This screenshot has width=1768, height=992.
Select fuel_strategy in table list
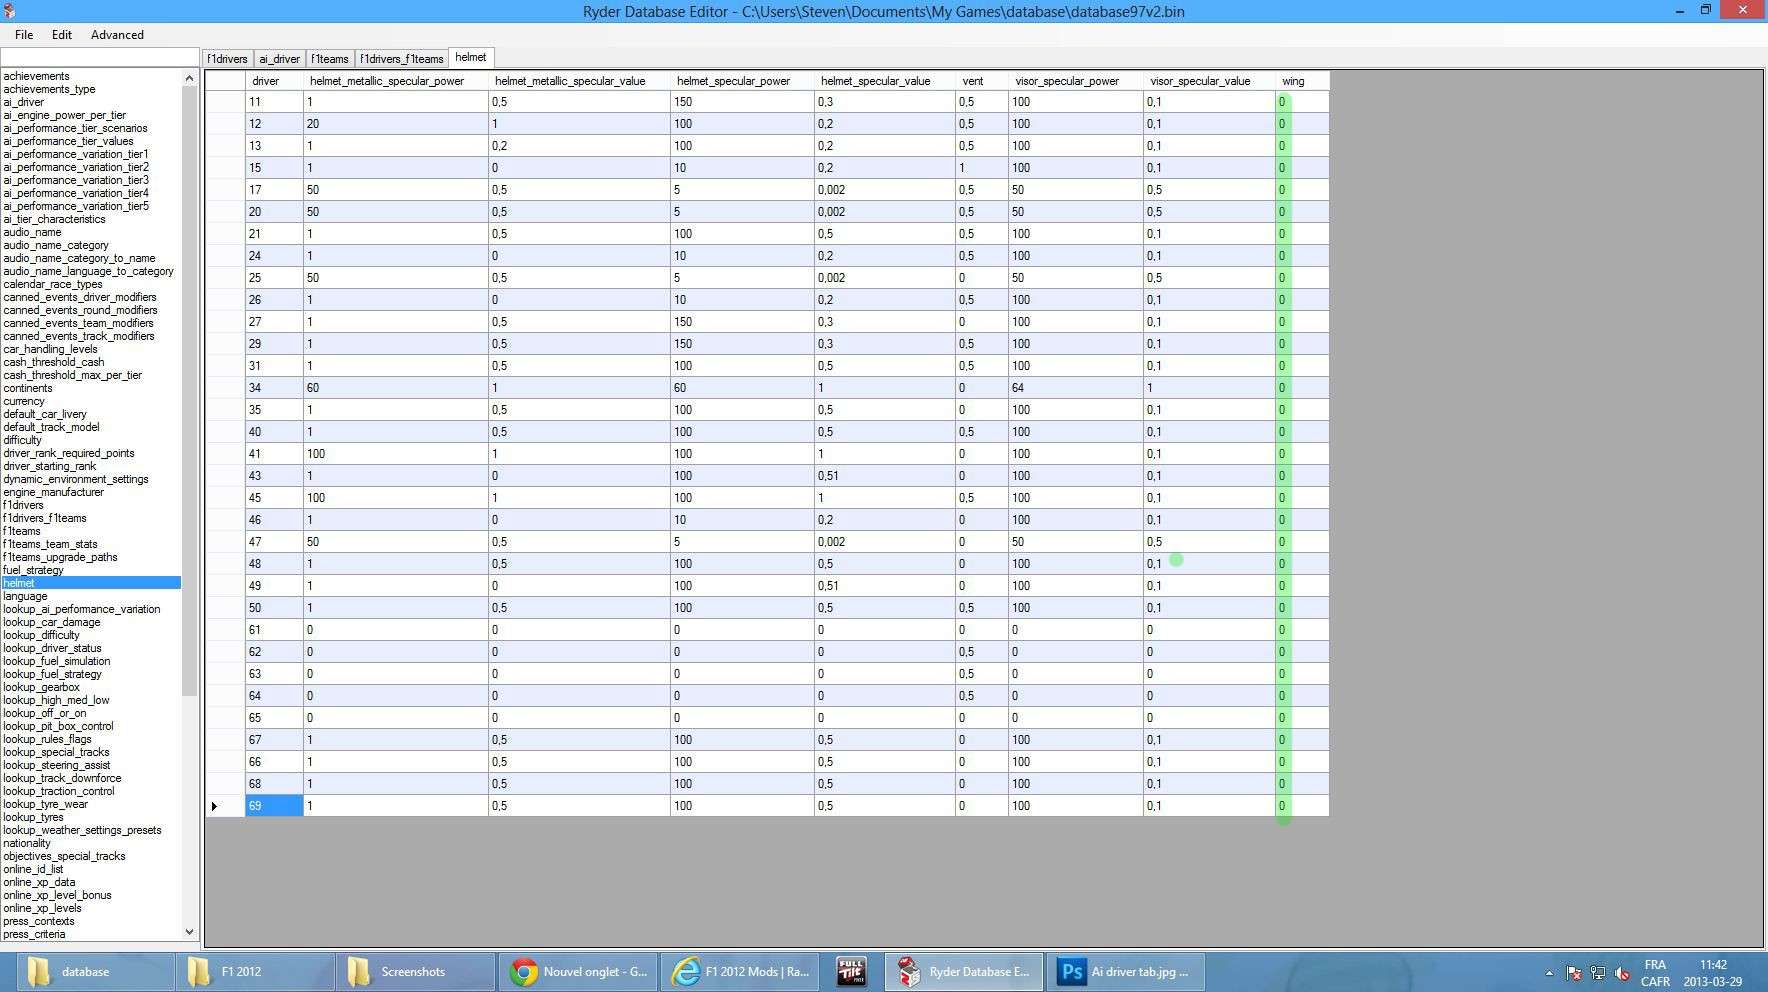(33, 570)
